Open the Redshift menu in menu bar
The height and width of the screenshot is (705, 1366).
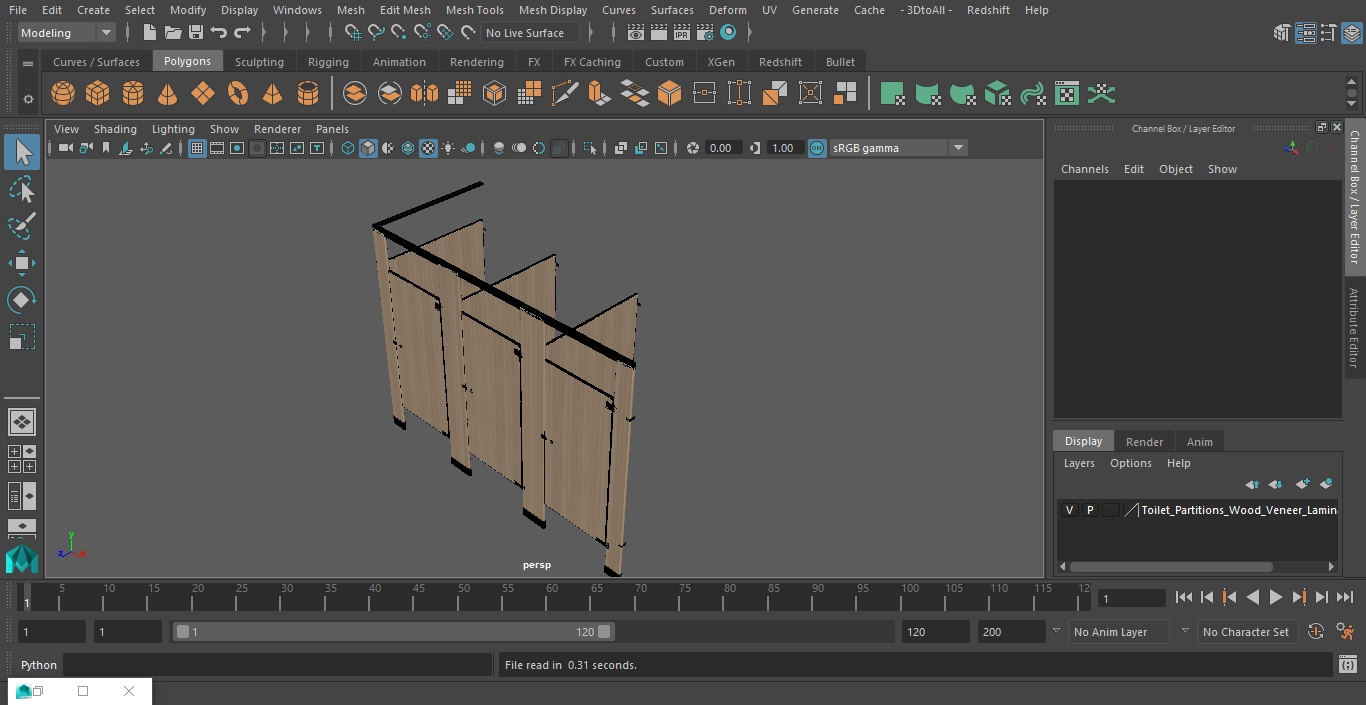click(988, 10)
